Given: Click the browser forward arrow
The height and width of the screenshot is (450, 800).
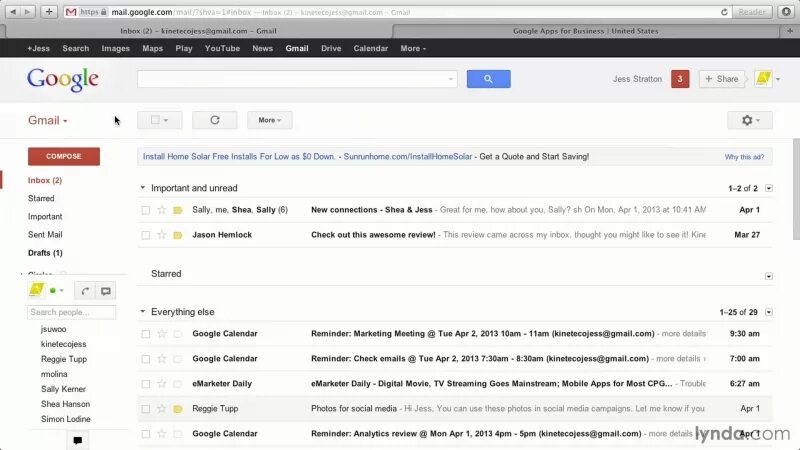Looking at the screenshot, I should (x=28, y=12).
